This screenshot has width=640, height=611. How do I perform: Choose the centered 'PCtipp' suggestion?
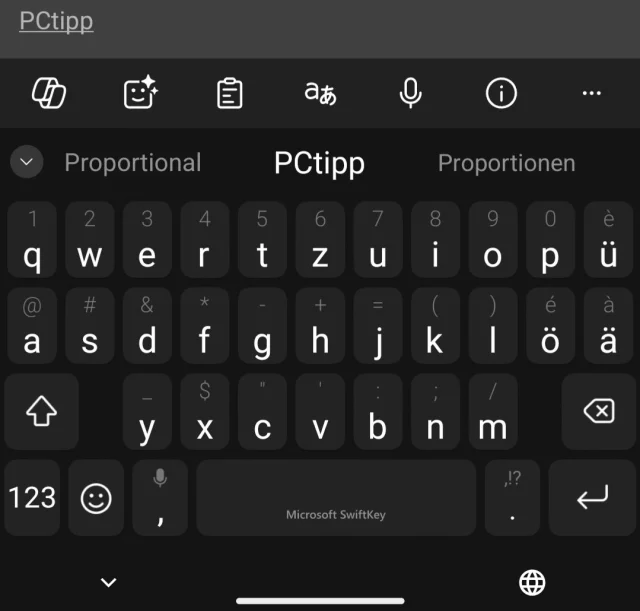pos(319,163)
